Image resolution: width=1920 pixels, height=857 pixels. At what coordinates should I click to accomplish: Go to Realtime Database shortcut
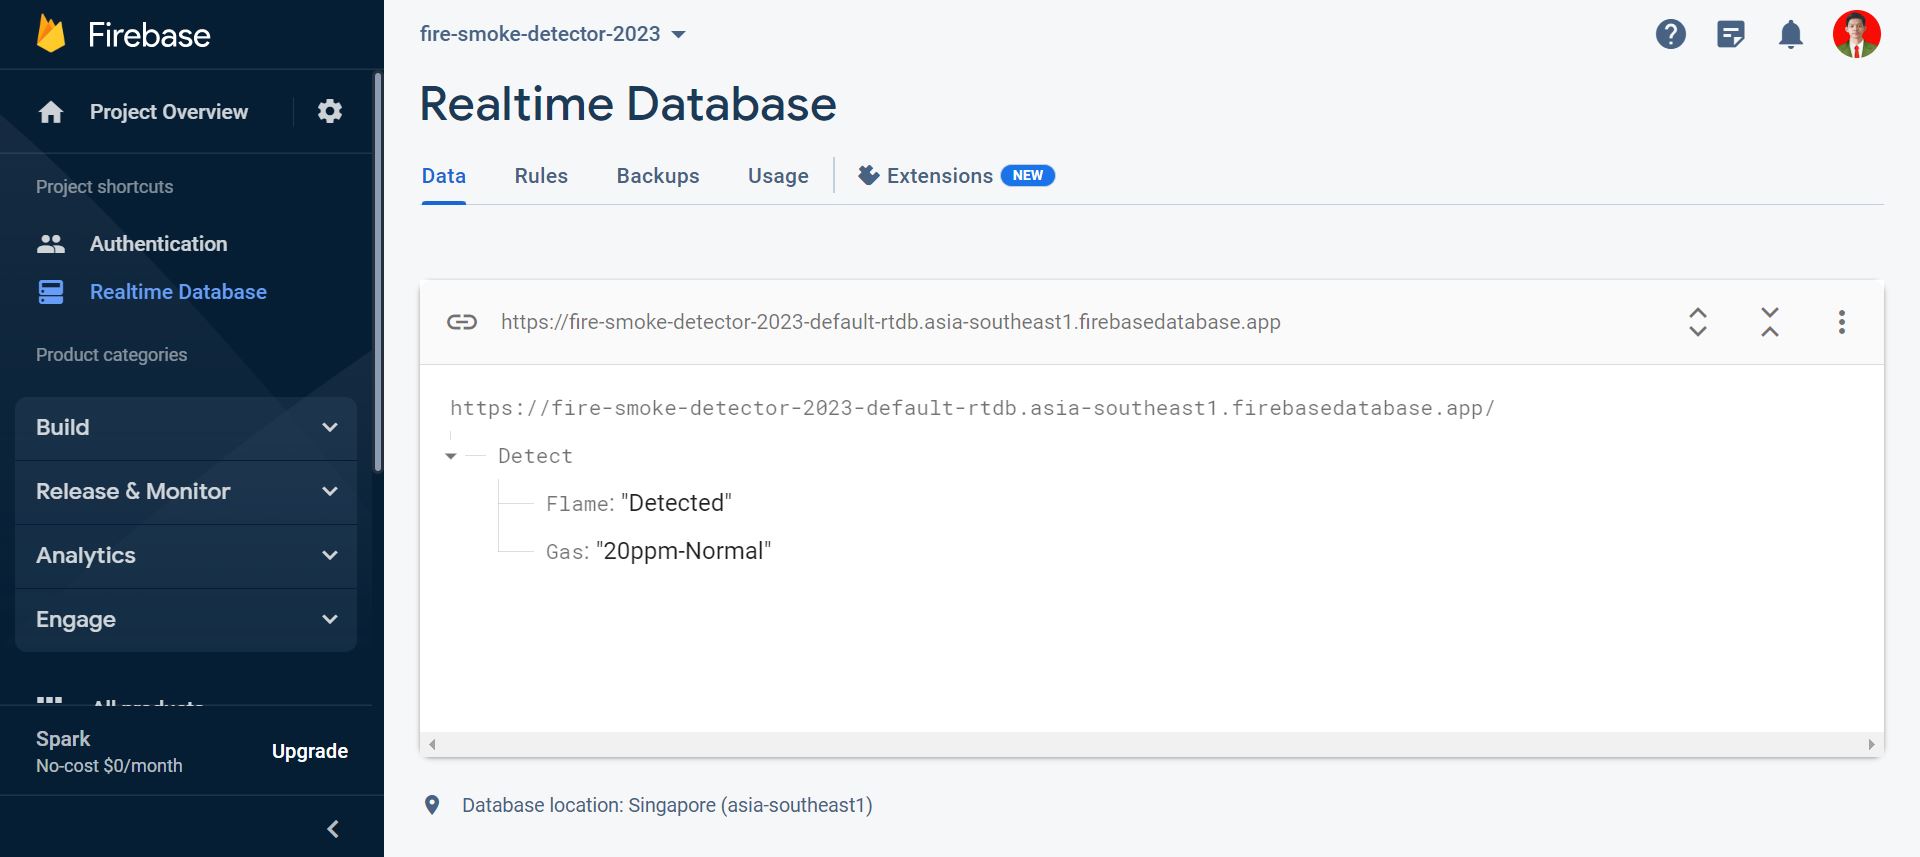click(x=178, y=292)
